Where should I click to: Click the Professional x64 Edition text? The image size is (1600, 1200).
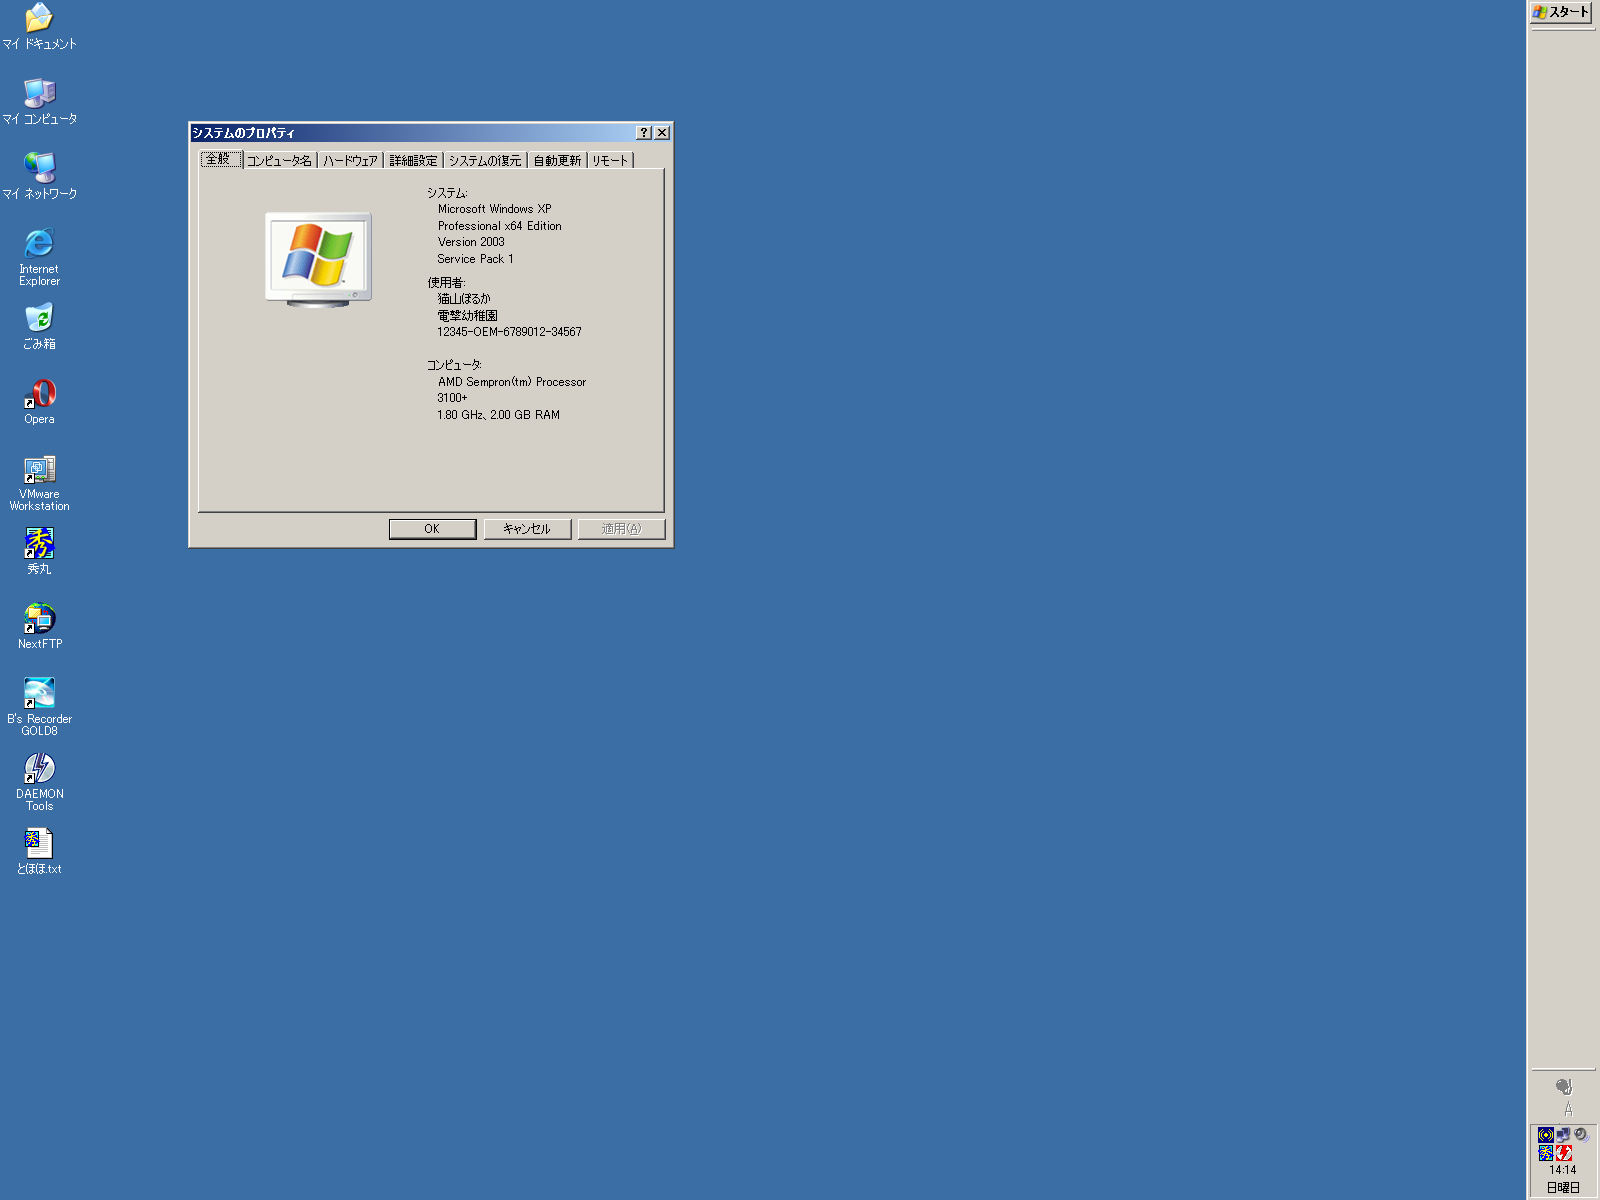tap(499, 226)
